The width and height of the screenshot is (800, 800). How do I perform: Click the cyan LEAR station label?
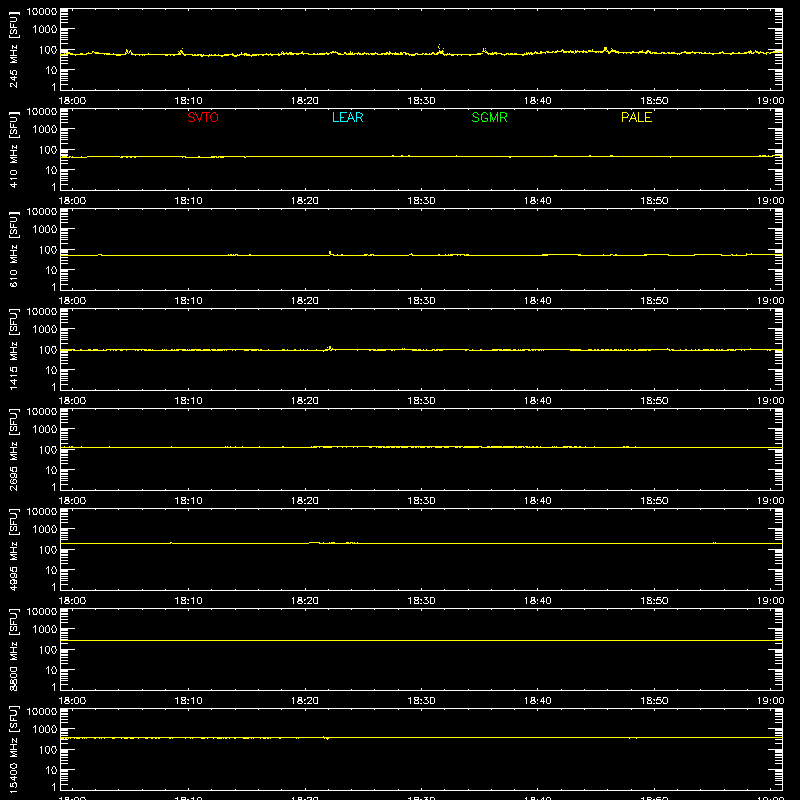pyautogui.click(x=347, y=117)
